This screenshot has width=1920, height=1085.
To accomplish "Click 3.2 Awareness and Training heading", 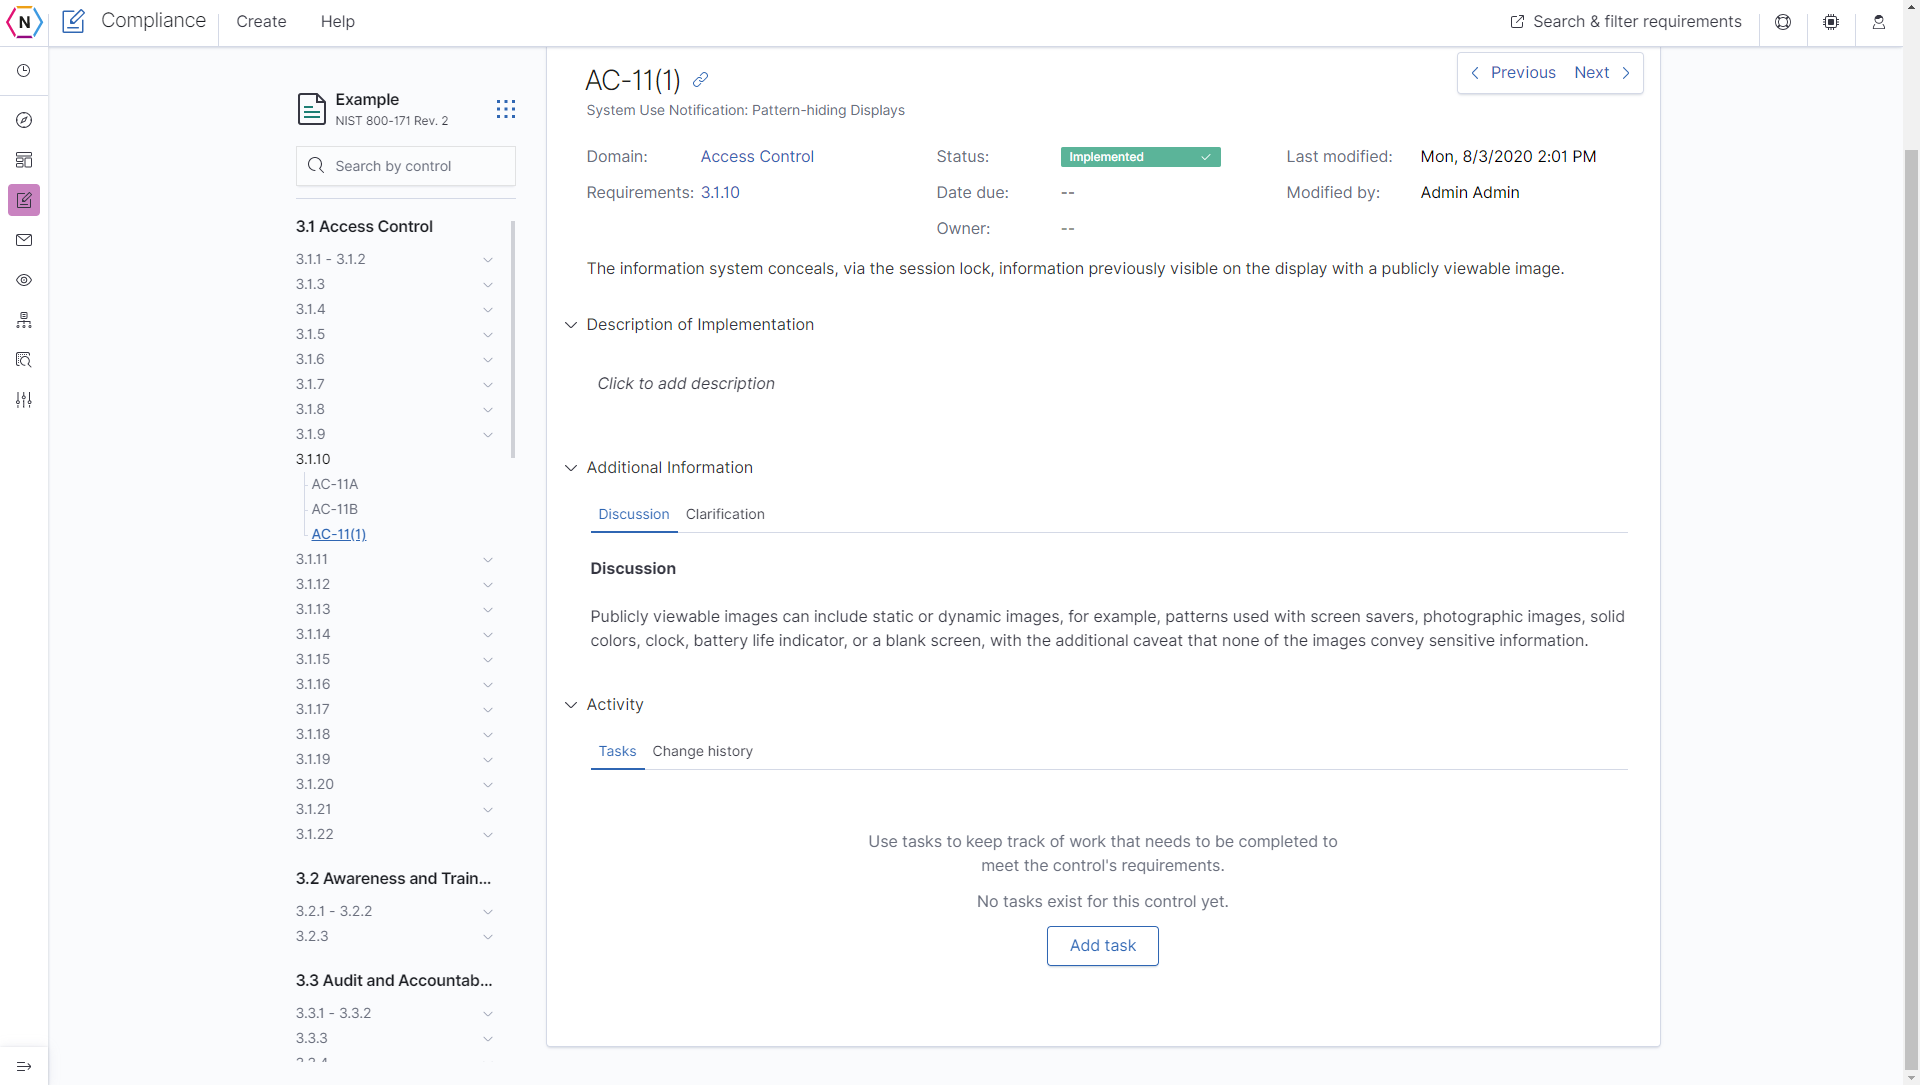I will coord(393,879).
